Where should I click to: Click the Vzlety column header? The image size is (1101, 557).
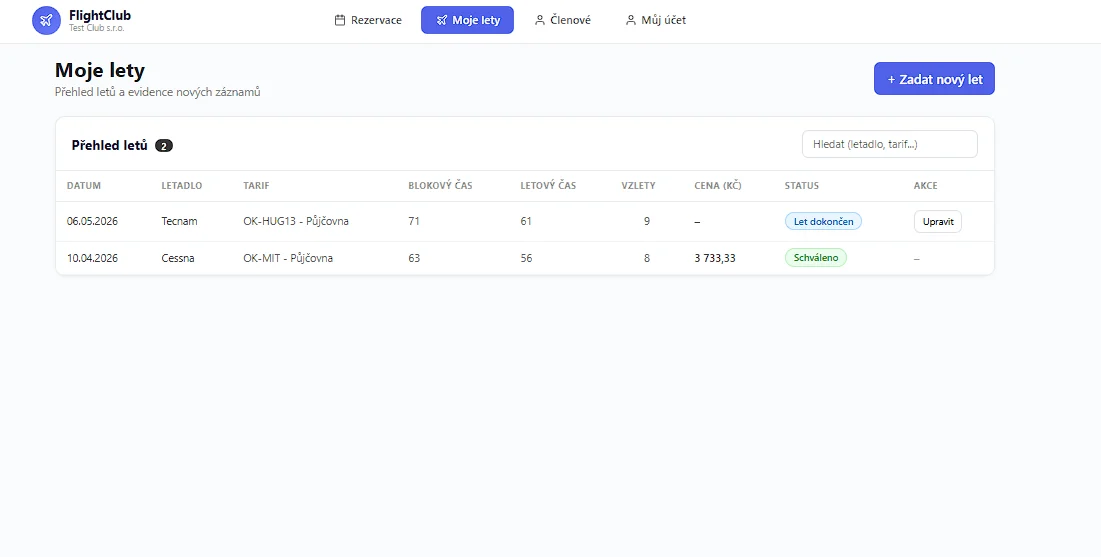click(638, 186)
